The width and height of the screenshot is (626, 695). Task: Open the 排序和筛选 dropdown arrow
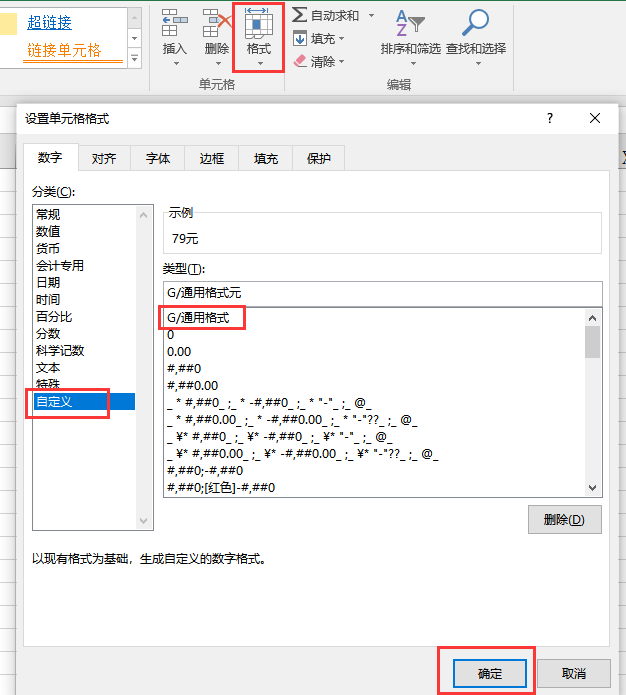[413, 64]
